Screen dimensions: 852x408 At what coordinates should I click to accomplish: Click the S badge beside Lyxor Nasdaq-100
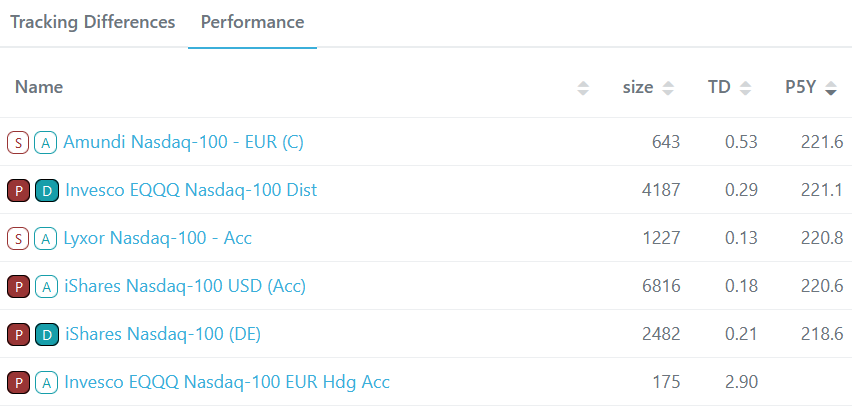(17, 238)
